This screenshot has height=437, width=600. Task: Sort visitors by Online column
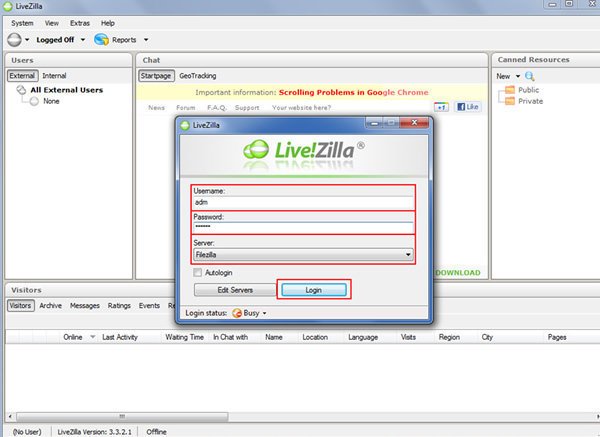pyautogui.click(x=73, y=337)
